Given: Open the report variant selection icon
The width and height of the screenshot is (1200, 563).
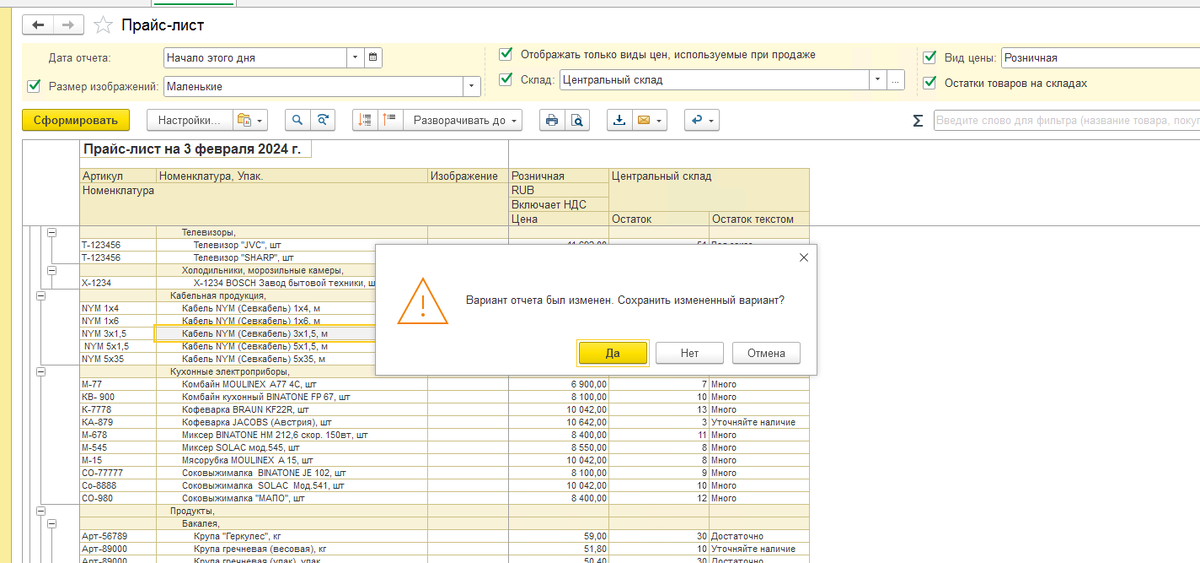Looking at the screenshot, I should (x=249, y=120).
